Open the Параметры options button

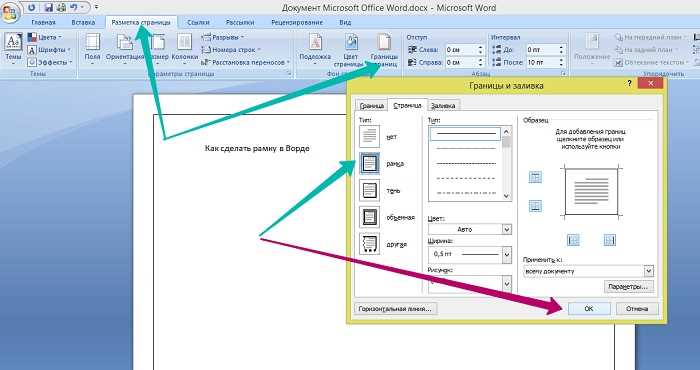629,287
